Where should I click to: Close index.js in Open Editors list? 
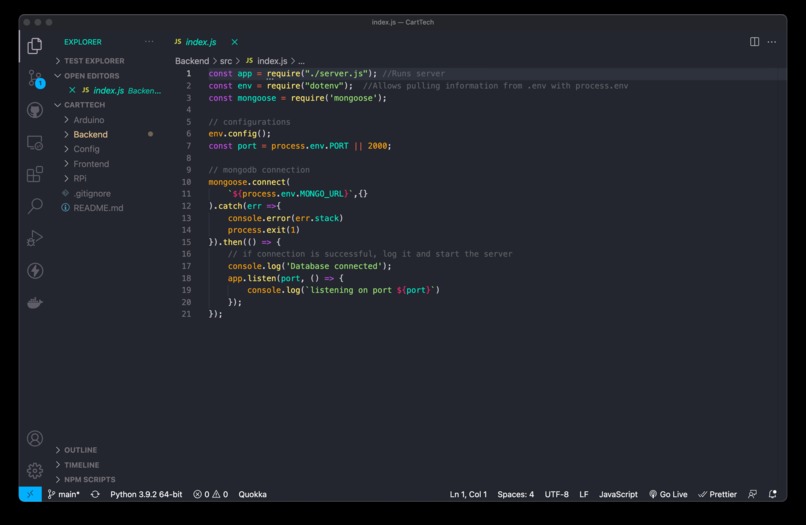point(72,90)
